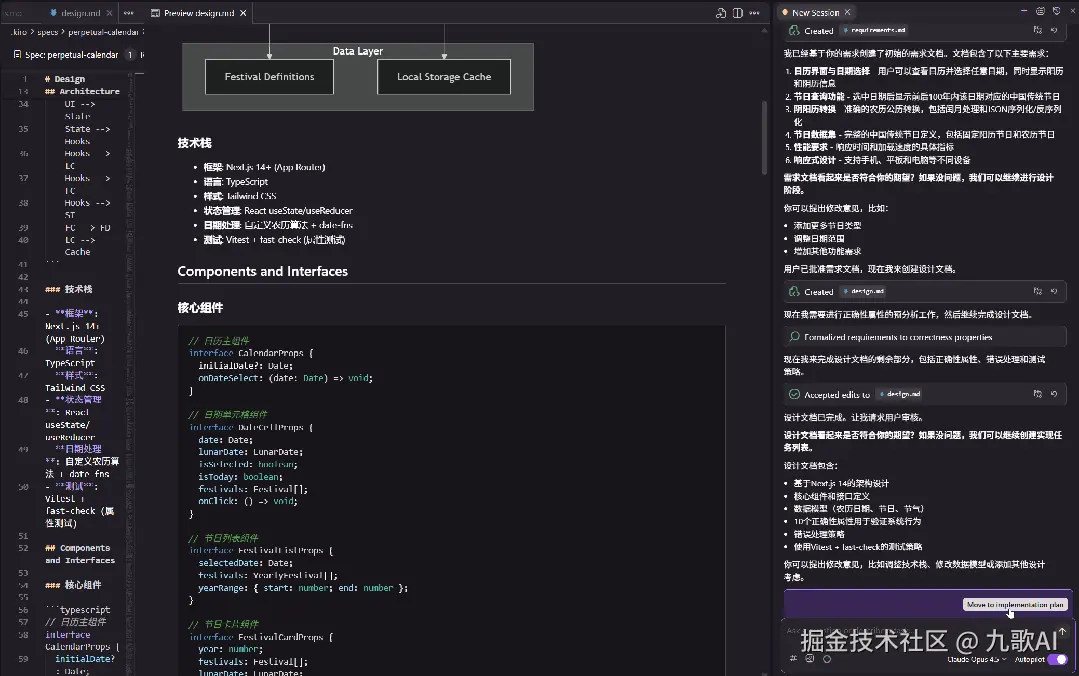The height and width of the screenshot is (676, 1079).
Task: Attach an image with the picture icon
Action: [810, 659]
